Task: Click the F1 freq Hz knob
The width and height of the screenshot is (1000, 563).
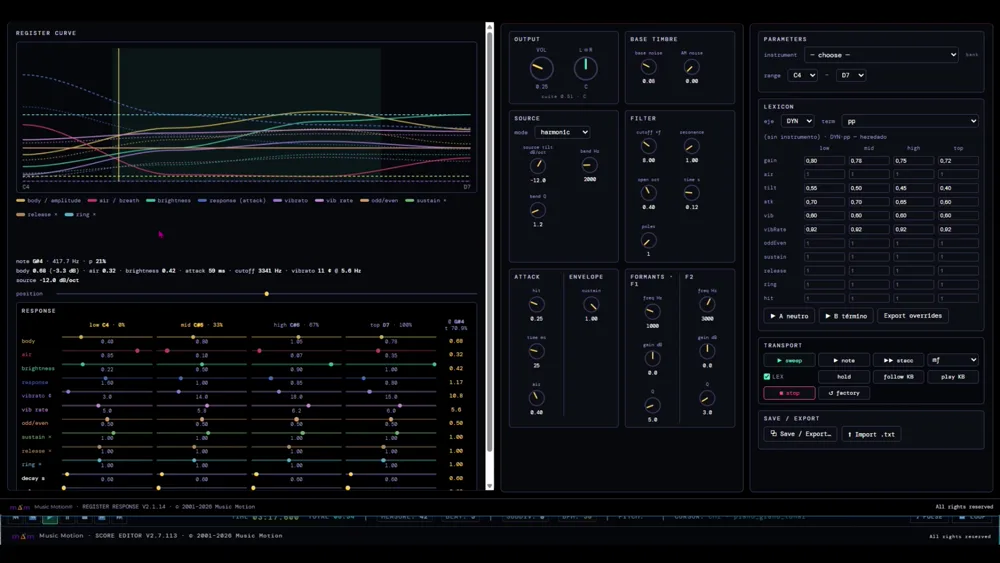Action: [x=652, y=312]
